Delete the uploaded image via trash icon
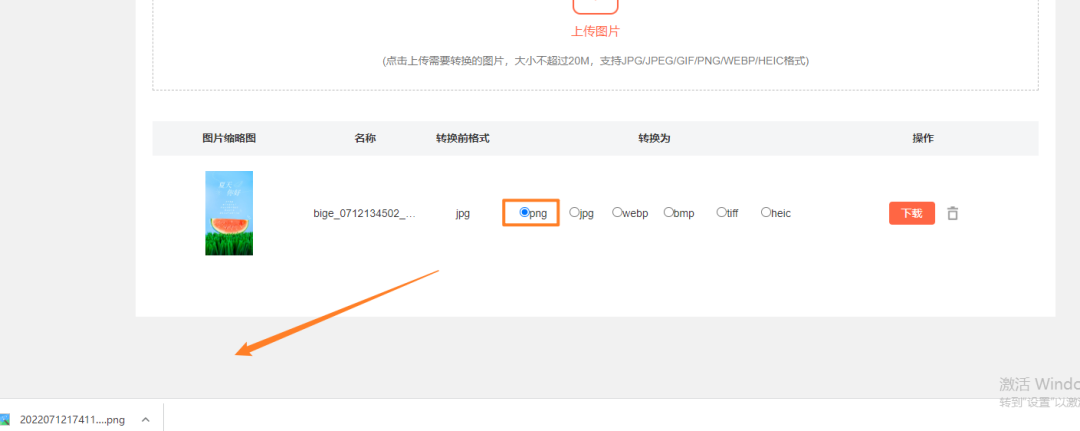The height and width of the screenshot is (431, 1080). 953,213
